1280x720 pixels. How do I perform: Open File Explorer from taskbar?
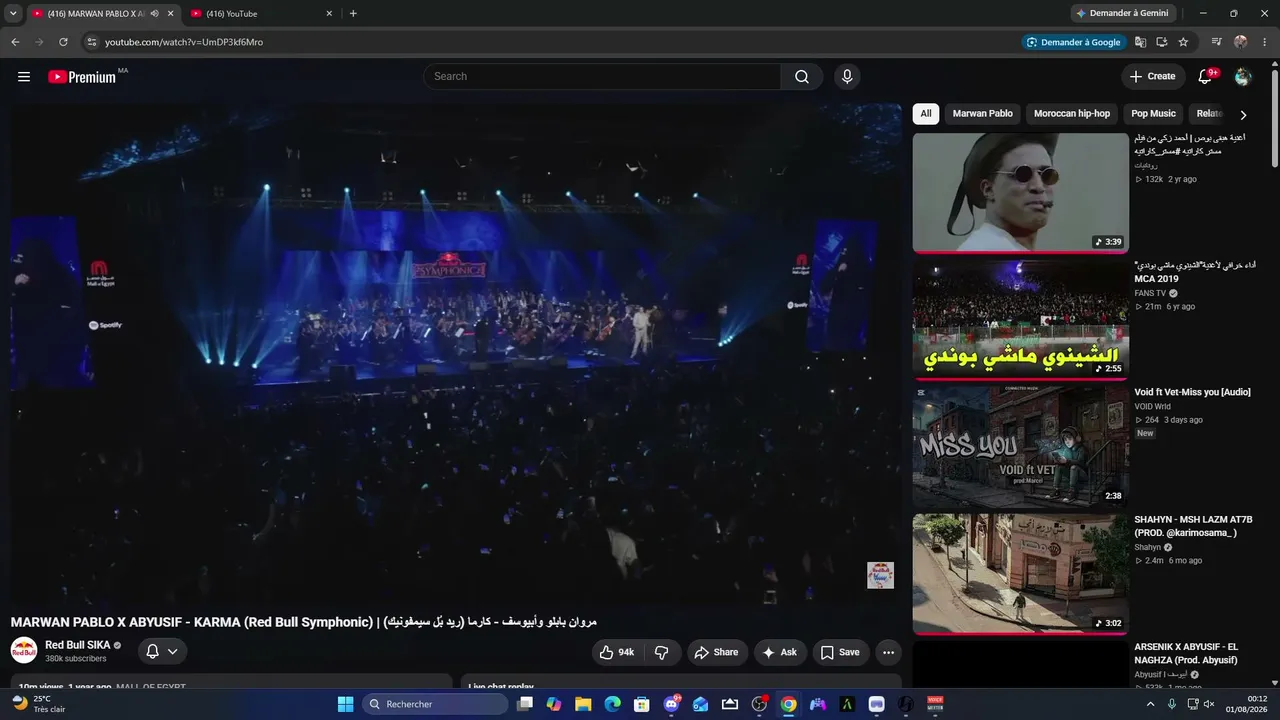point(583,704)
